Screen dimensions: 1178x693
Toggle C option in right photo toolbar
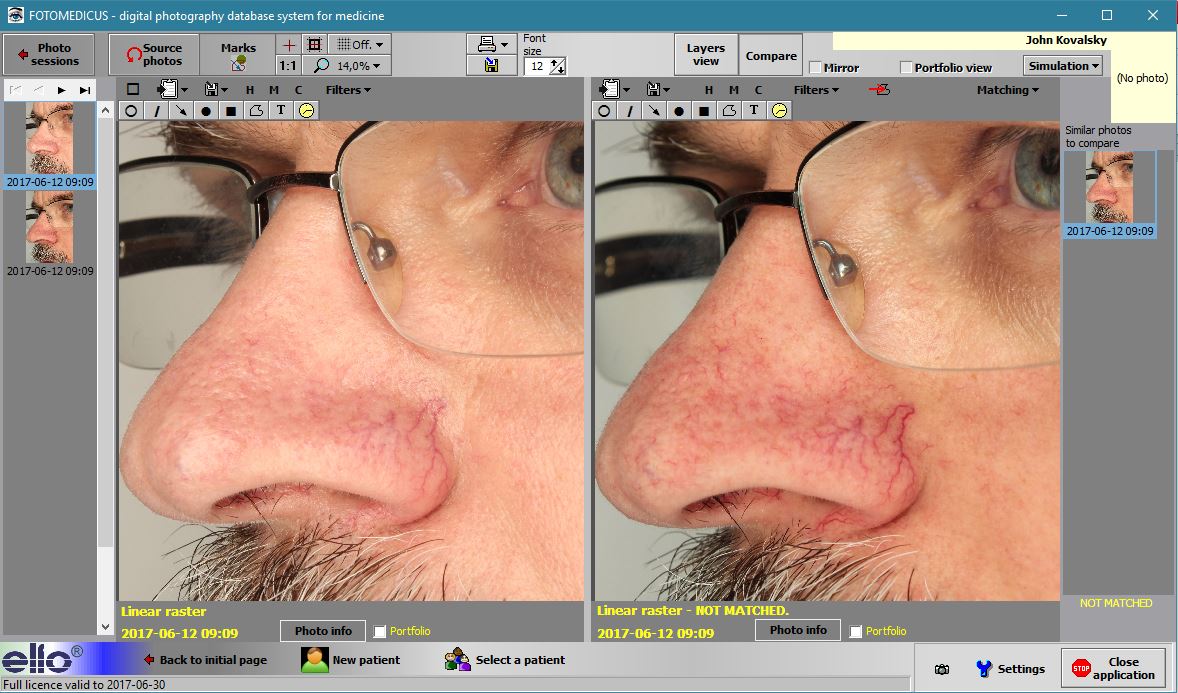(x=759, y=90)
